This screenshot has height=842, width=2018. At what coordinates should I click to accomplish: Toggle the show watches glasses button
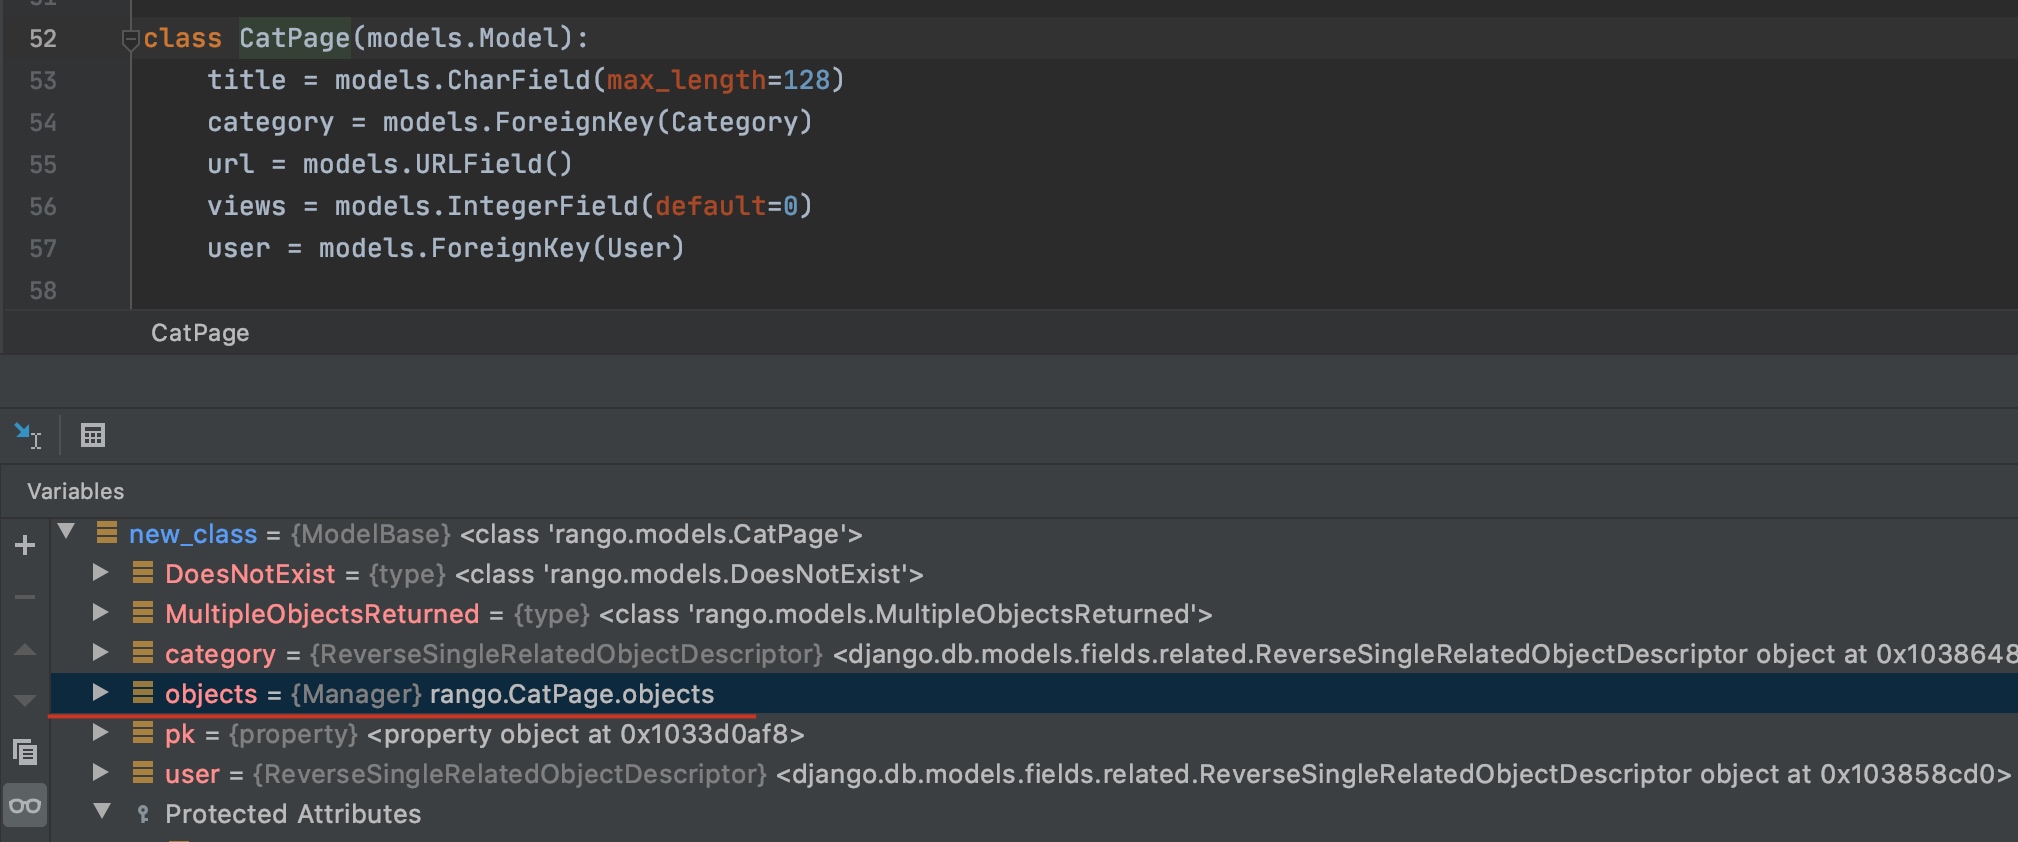[x=26, y=806]
